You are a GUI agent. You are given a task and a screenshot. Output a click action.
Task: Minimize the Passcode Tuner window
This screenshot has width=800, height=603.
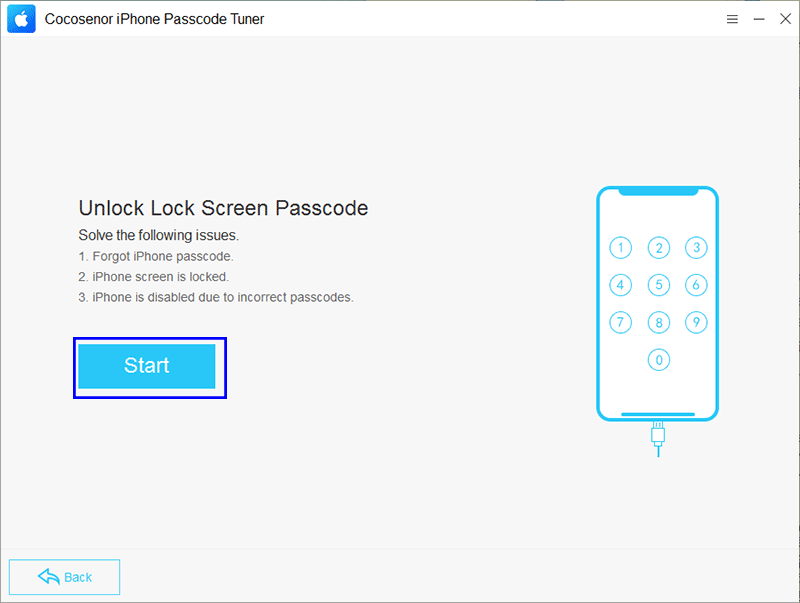(759, 19)
